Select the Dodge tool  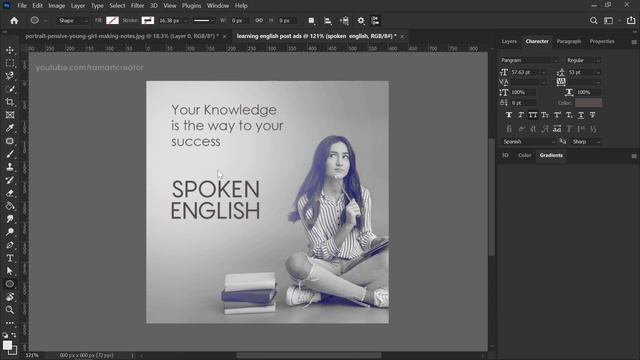pyautogui.click(x=10, y=232)
